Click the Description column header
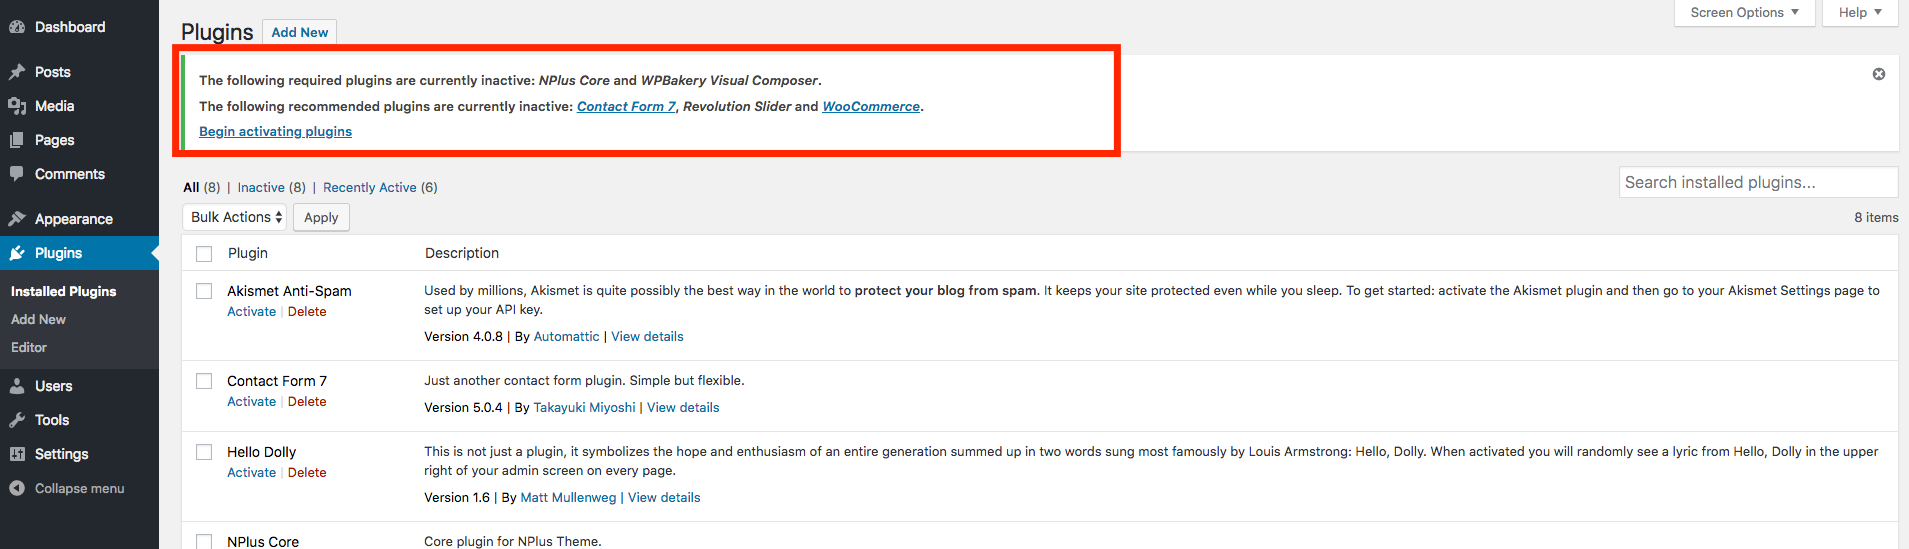Screen dimensions: 1909x549 click(x=462, y=253)
